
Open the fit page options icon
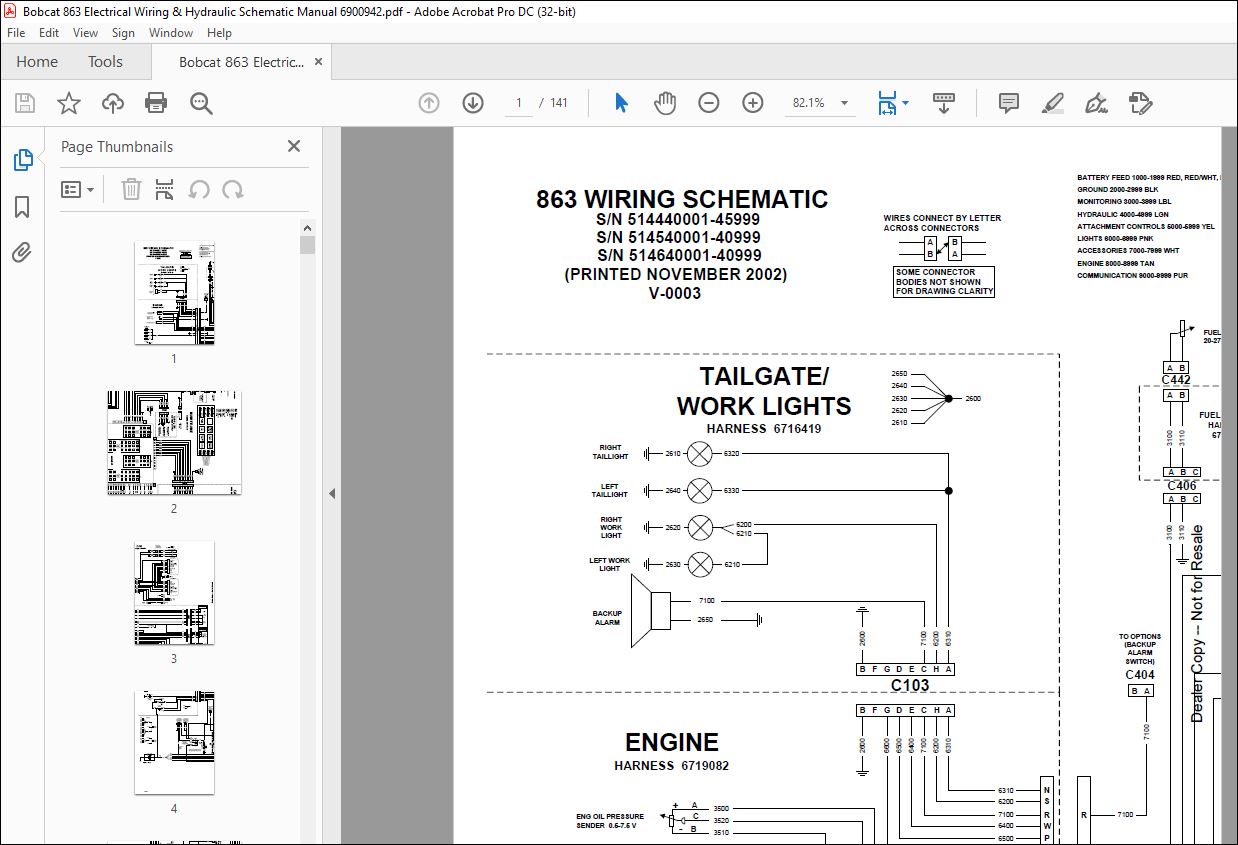coord(886,103)
